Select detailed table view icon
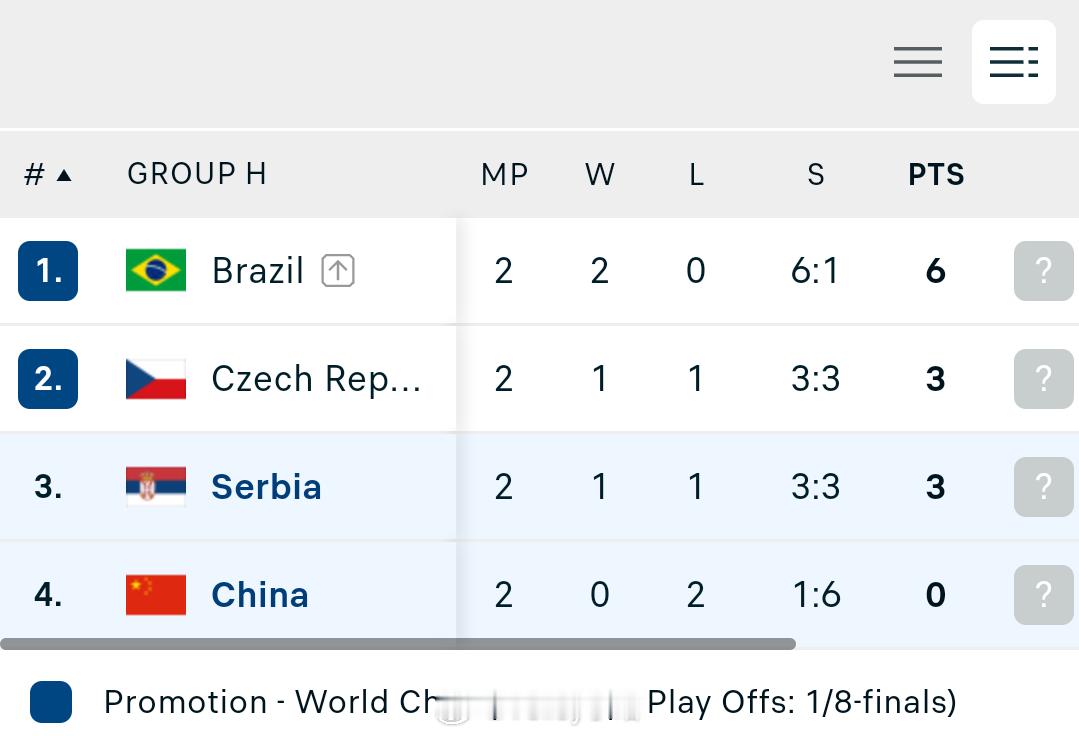The height and width of the screenshot is (736, 1079). [1013, 62]
